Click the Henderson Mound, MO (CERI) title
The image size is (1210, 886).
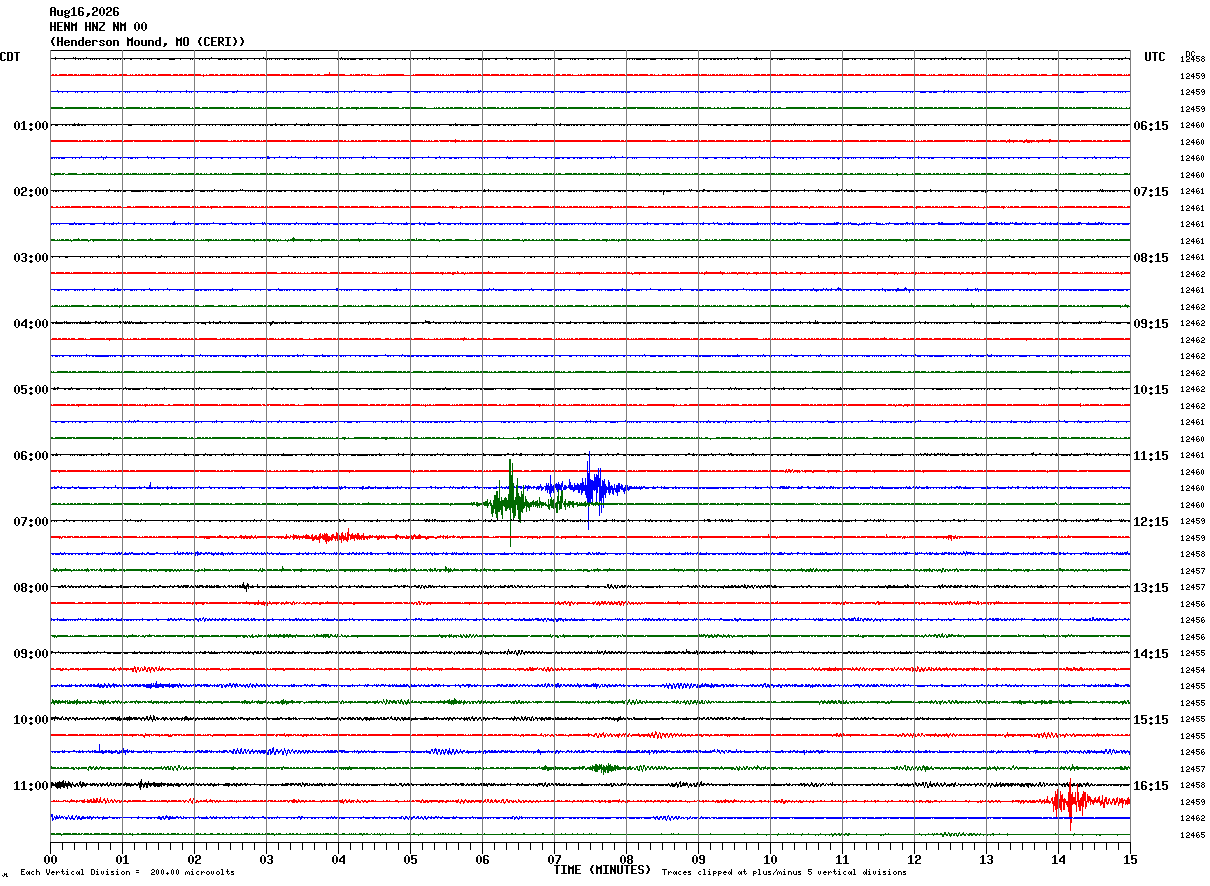click(147, 42)
